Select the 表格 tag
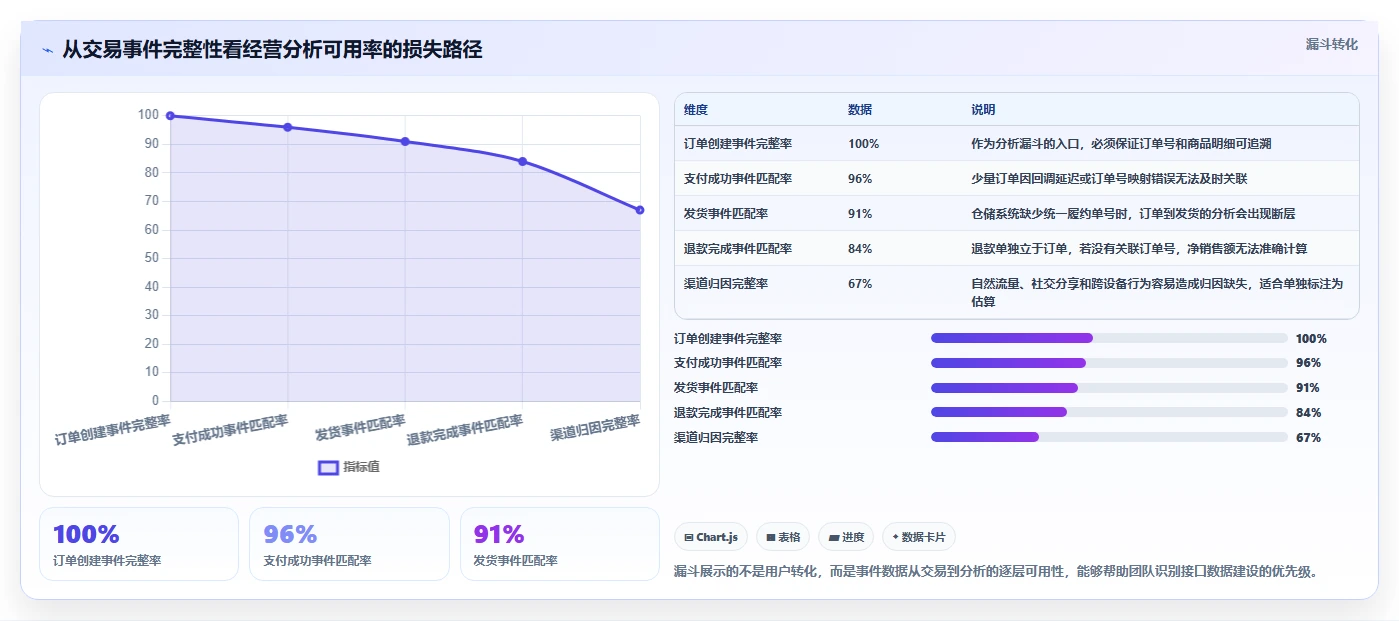 click(783, 537)
